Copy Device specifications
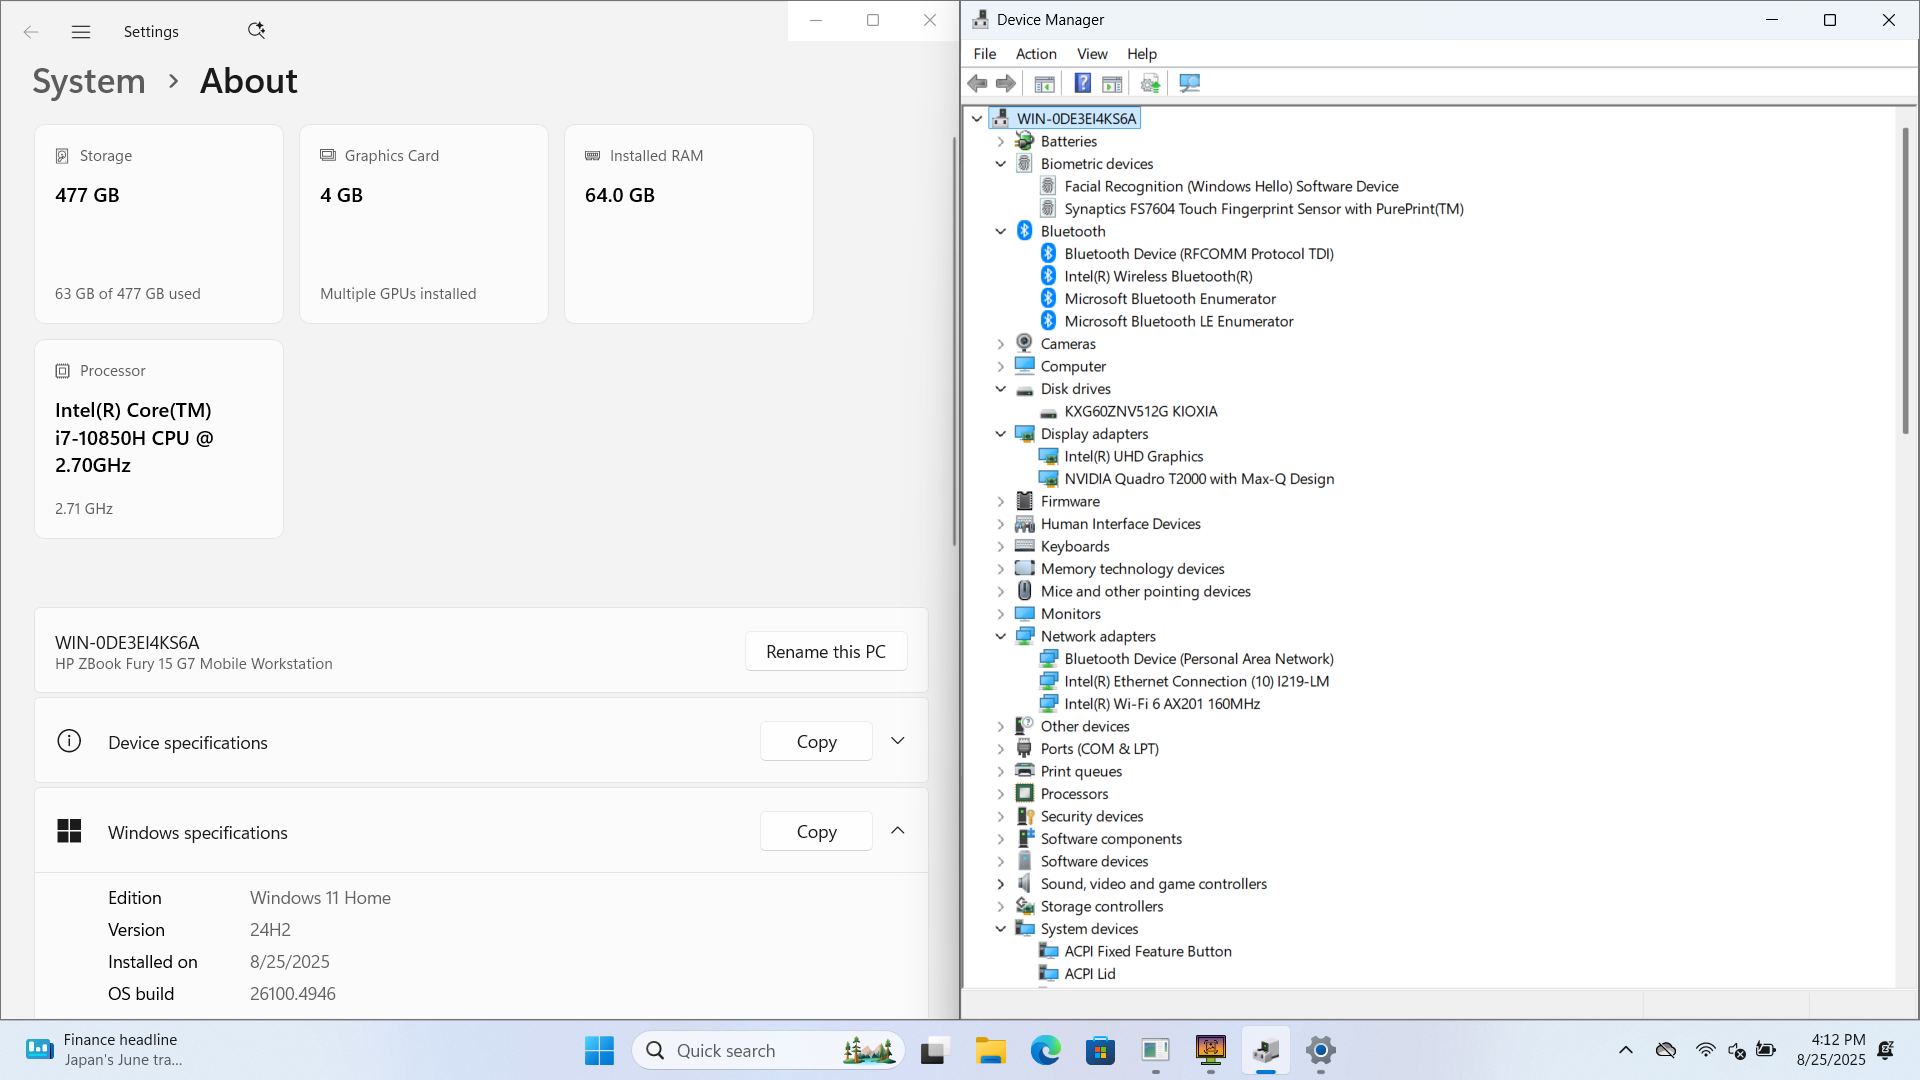Image resolution: width=1920 pixels, height=1080 pixels. click(x=816, y=742)
